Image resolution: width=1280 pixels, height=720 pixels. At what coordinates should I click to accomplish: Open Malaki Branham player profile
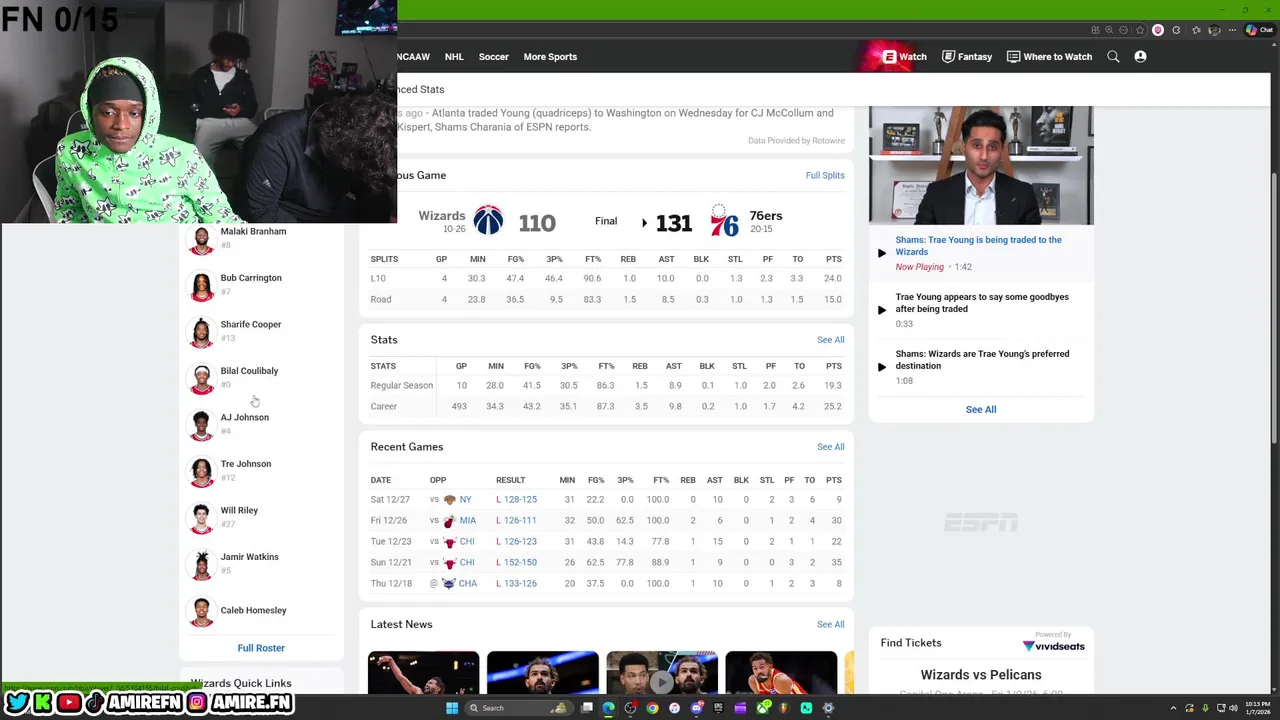(x=253, y=231)
